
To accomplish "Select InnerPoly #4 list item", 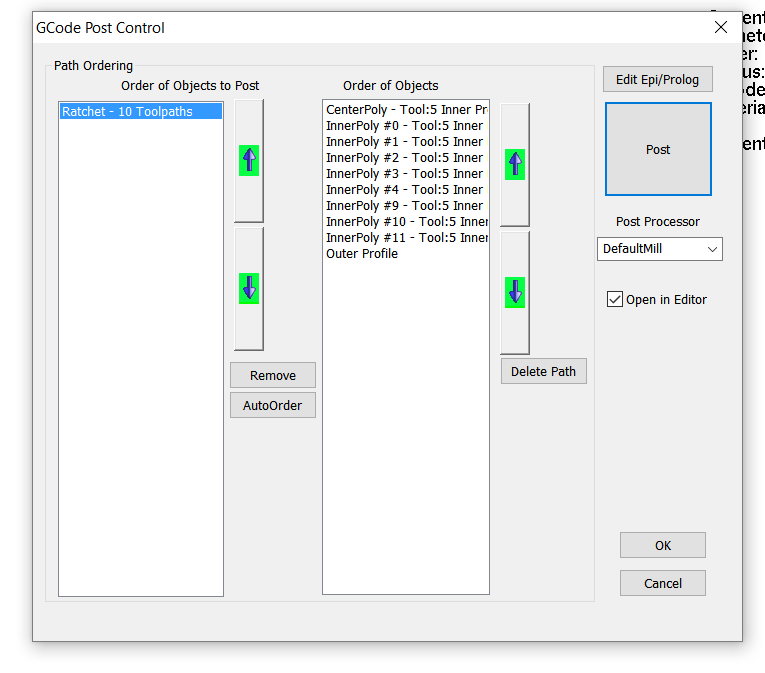I will tap(404, 190).
